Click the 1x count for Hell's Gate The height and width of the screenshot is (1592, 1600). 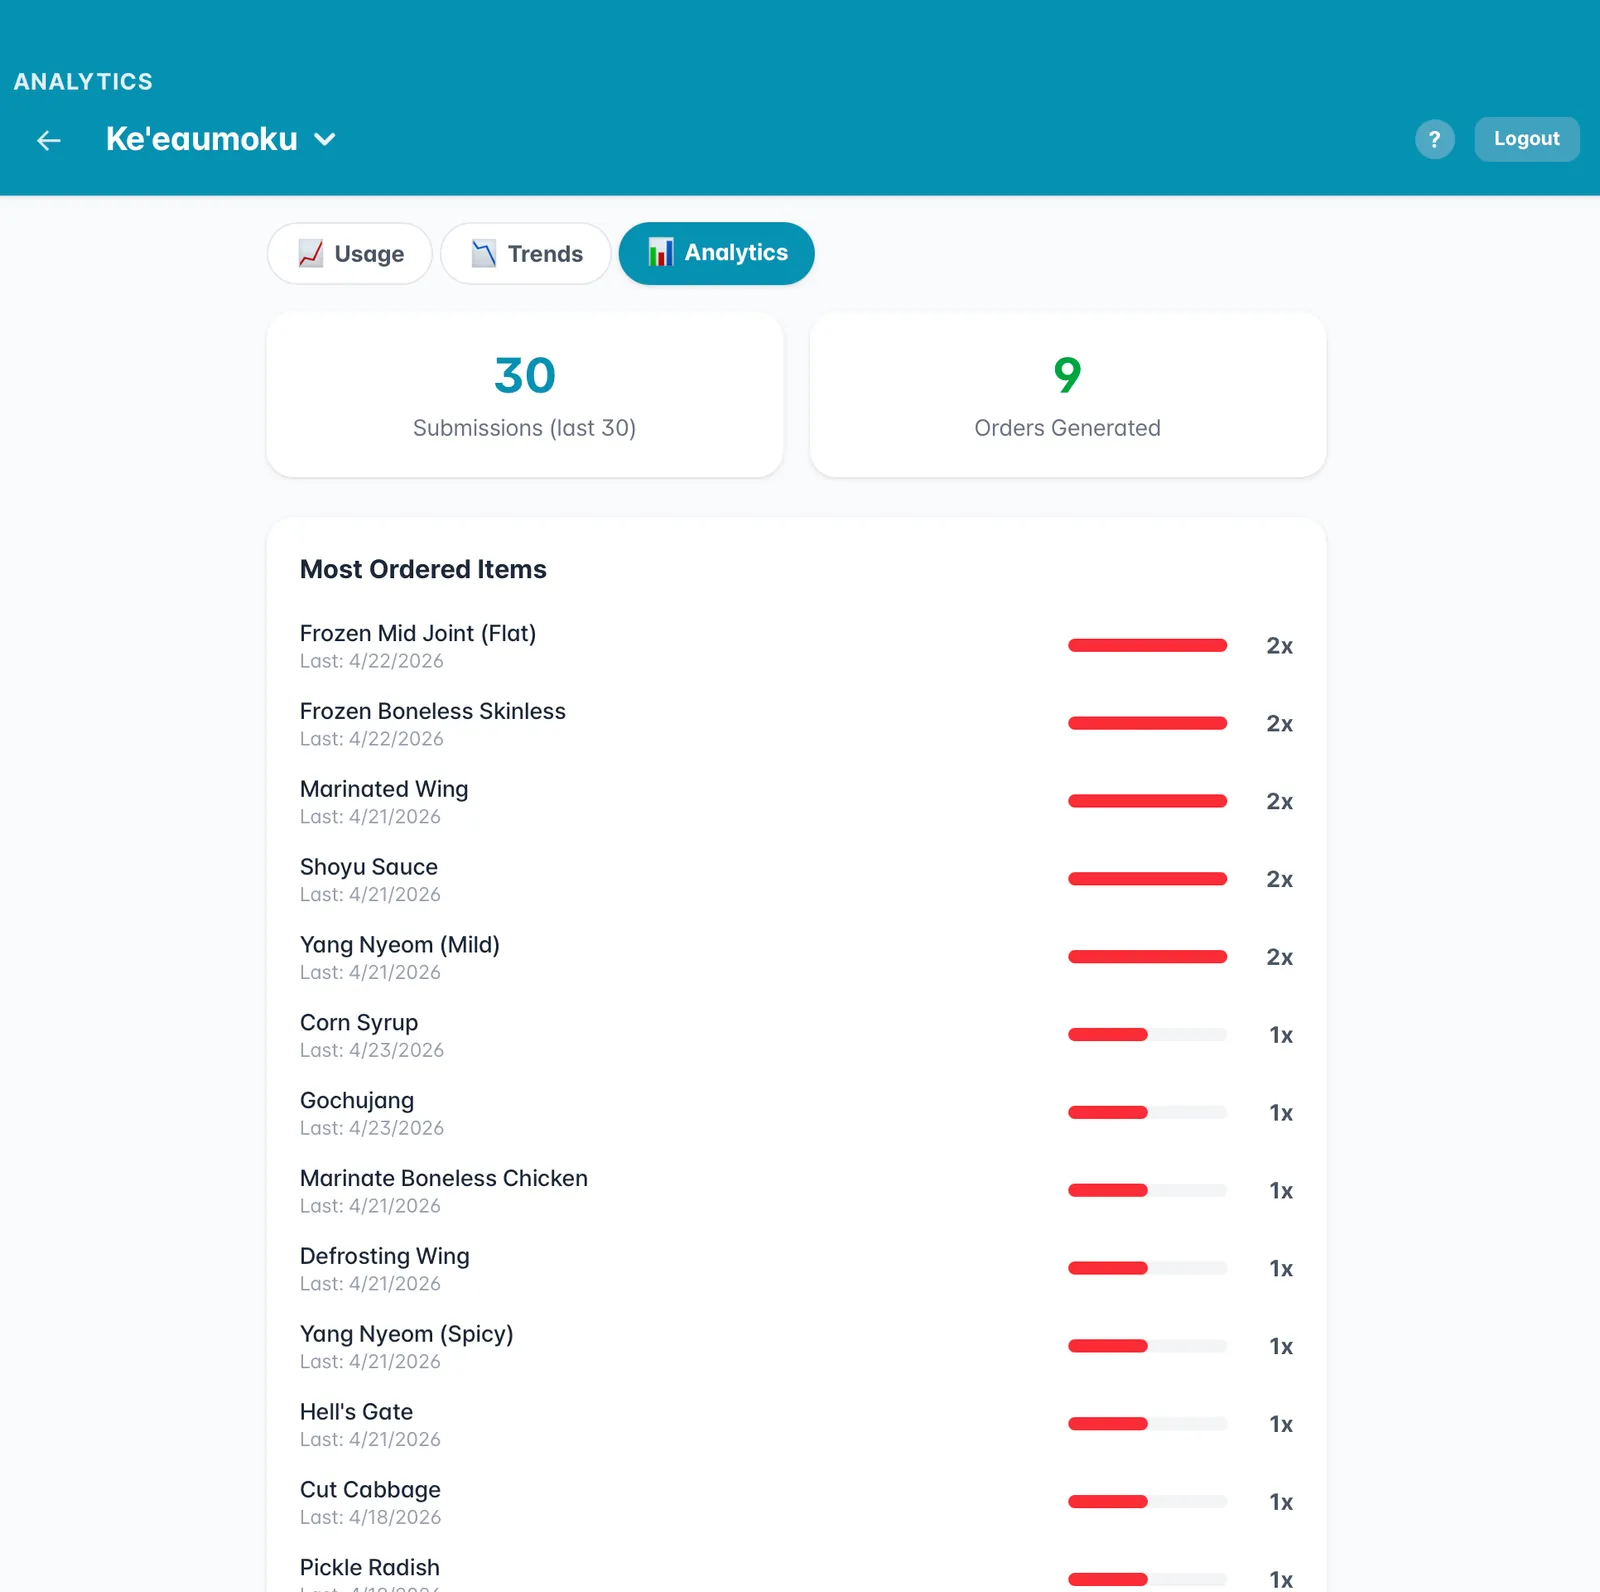point(1281,1425)
